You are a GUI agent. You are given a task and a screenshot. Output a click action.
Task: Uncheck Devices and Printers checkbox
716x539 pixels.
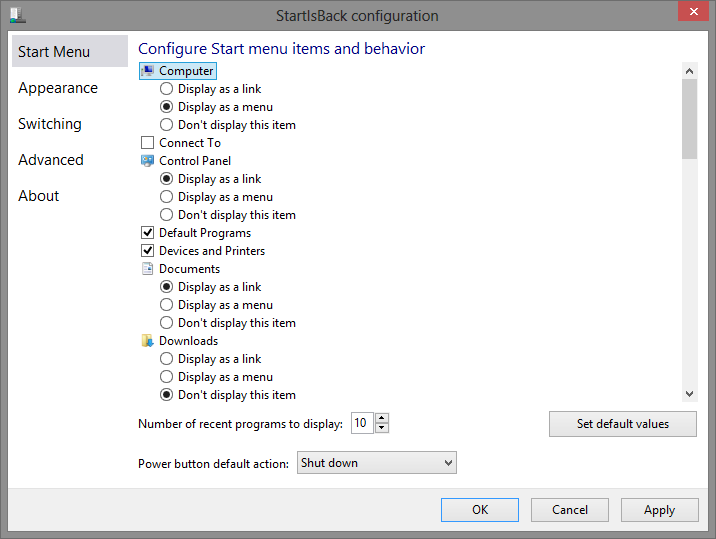[x=147, y=251]
